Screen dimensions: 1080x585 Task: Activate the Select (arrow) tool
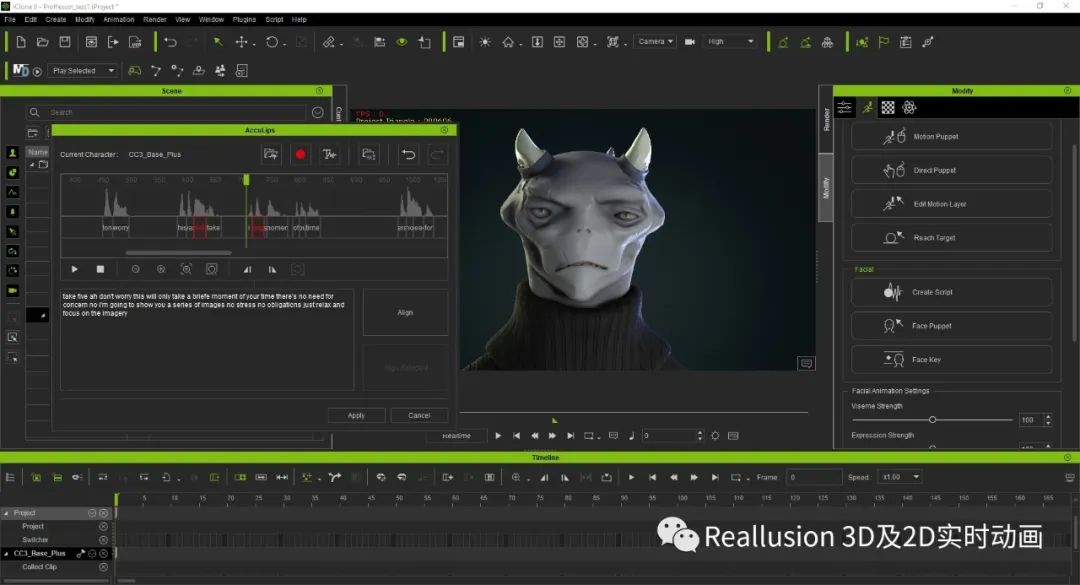point(218,42)
